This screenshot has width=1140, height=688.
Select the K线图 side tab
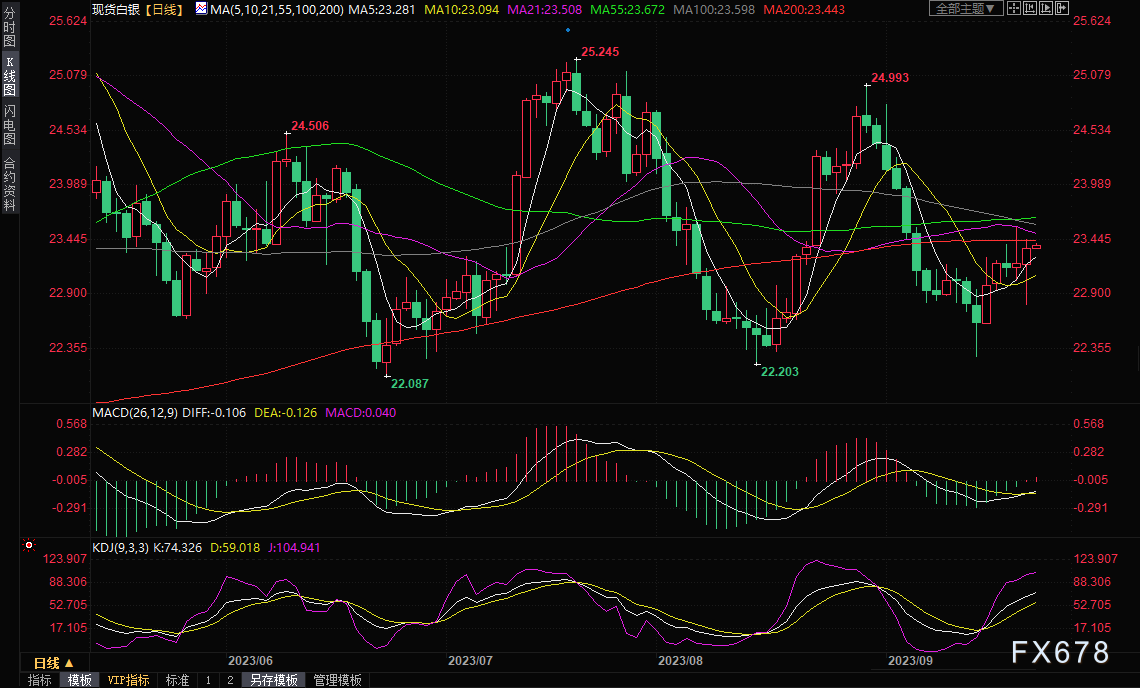9,76
